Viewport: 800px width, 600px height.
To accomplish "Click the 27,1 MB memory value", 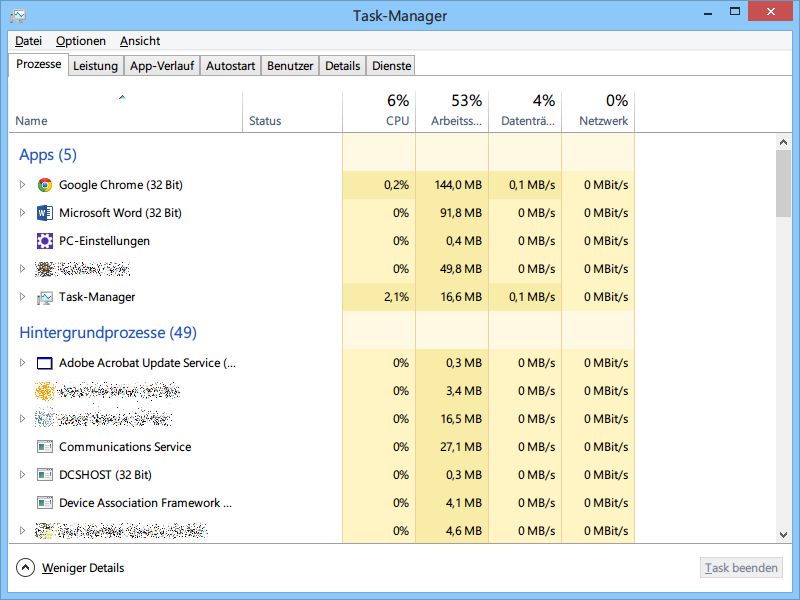I will click(461, 447).
